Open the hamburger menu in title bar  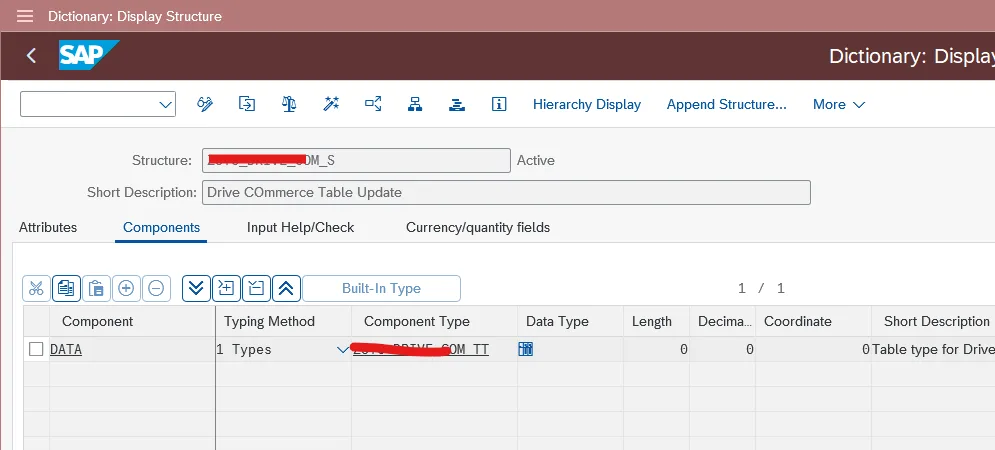pyautogui.click(x=25, y=16)
